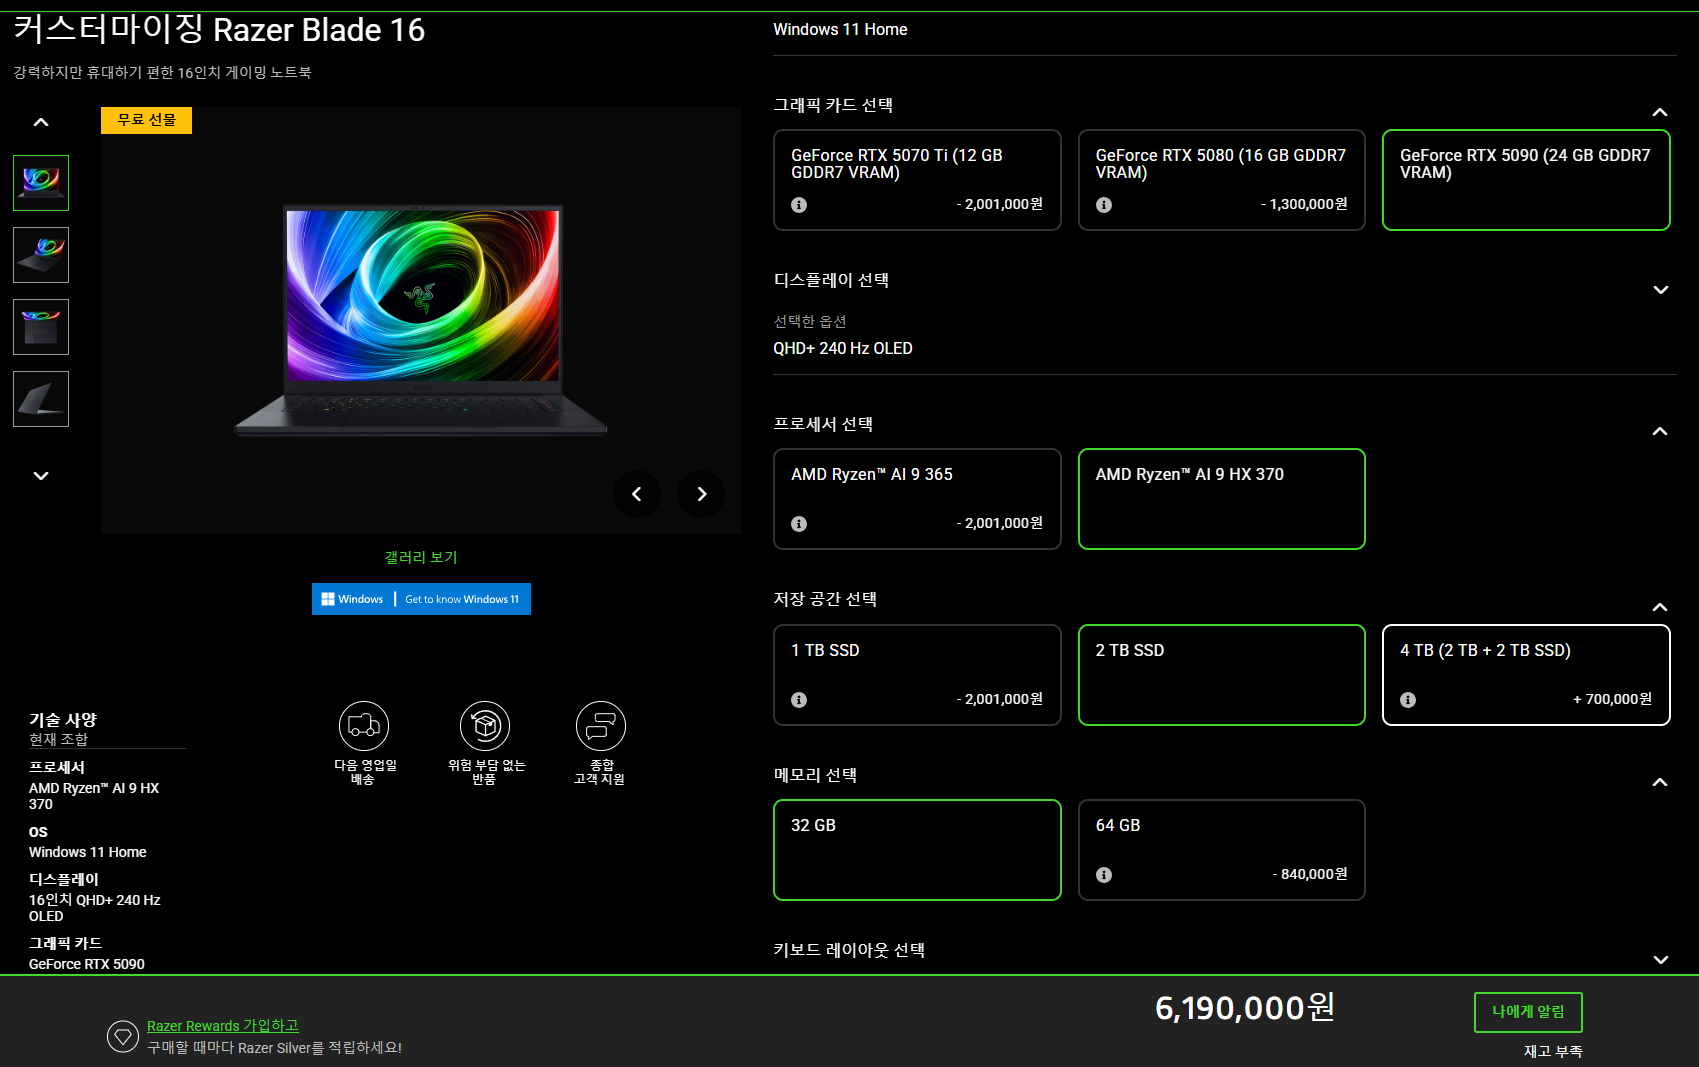Select GeForce RTX 5090 graphics option
This screenshot has height=1067, width=1699.
(x=1526, y=180)
